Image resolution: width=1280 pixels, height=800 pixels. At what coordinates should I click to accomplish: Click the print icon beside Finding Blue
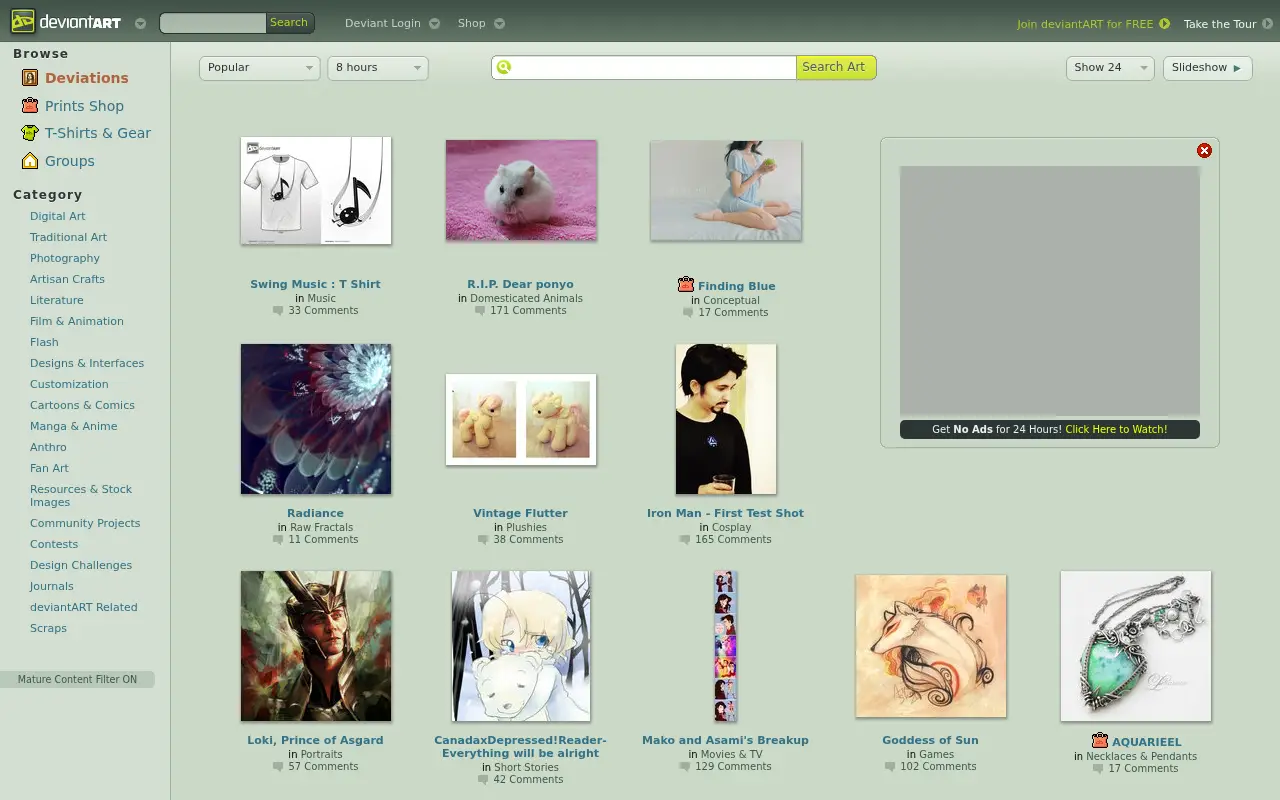(685, 285)
